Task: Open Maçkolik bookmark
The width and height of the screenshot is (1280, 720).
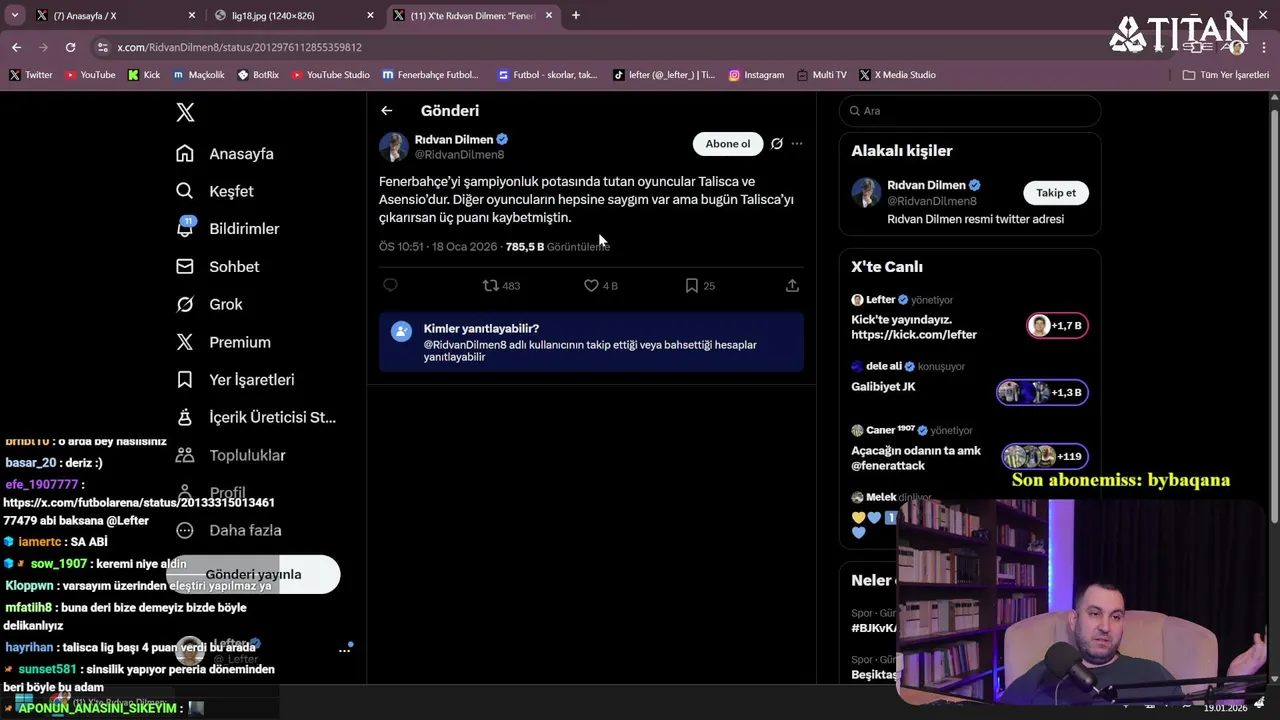Action: click(199, 75)
